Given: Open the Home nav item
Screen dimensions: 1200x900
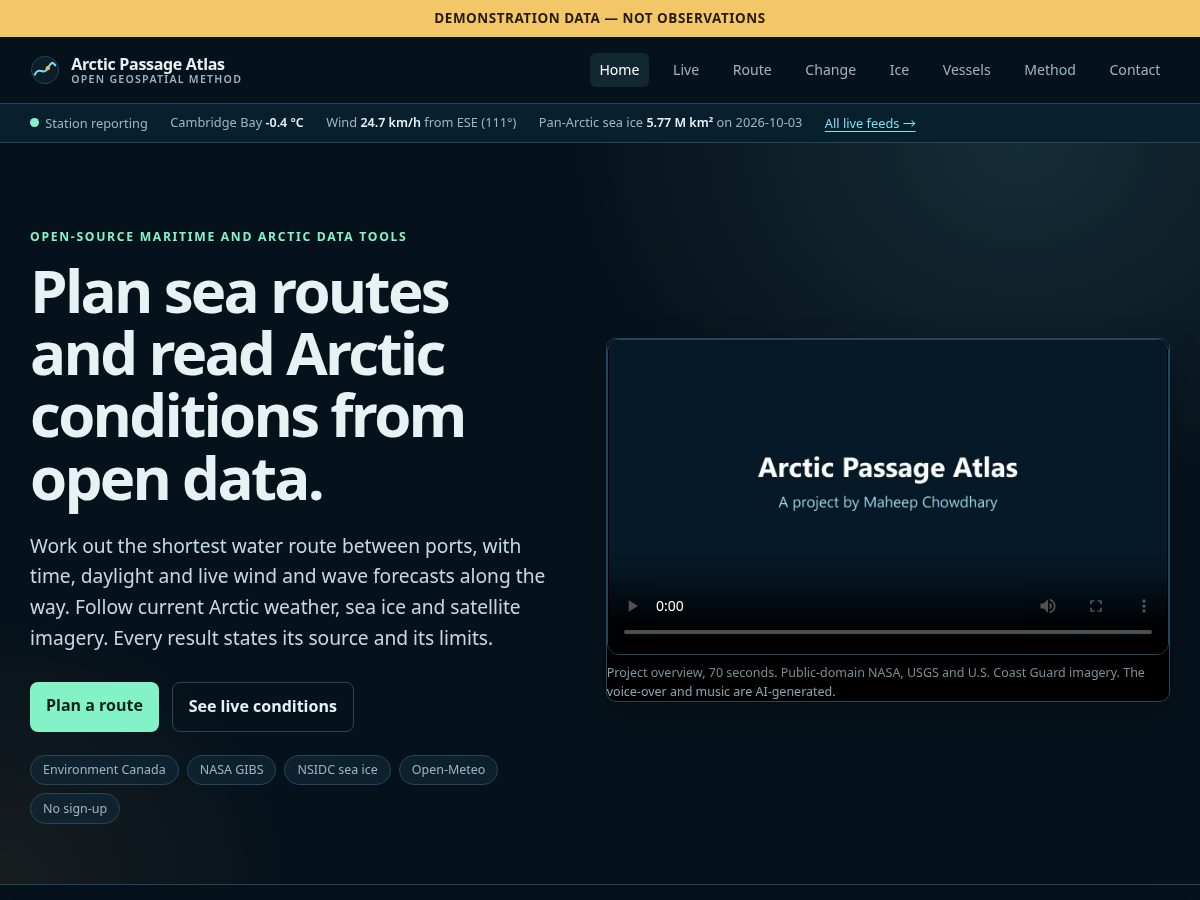Looking at the screenshot, I should (x=619, y=70).
